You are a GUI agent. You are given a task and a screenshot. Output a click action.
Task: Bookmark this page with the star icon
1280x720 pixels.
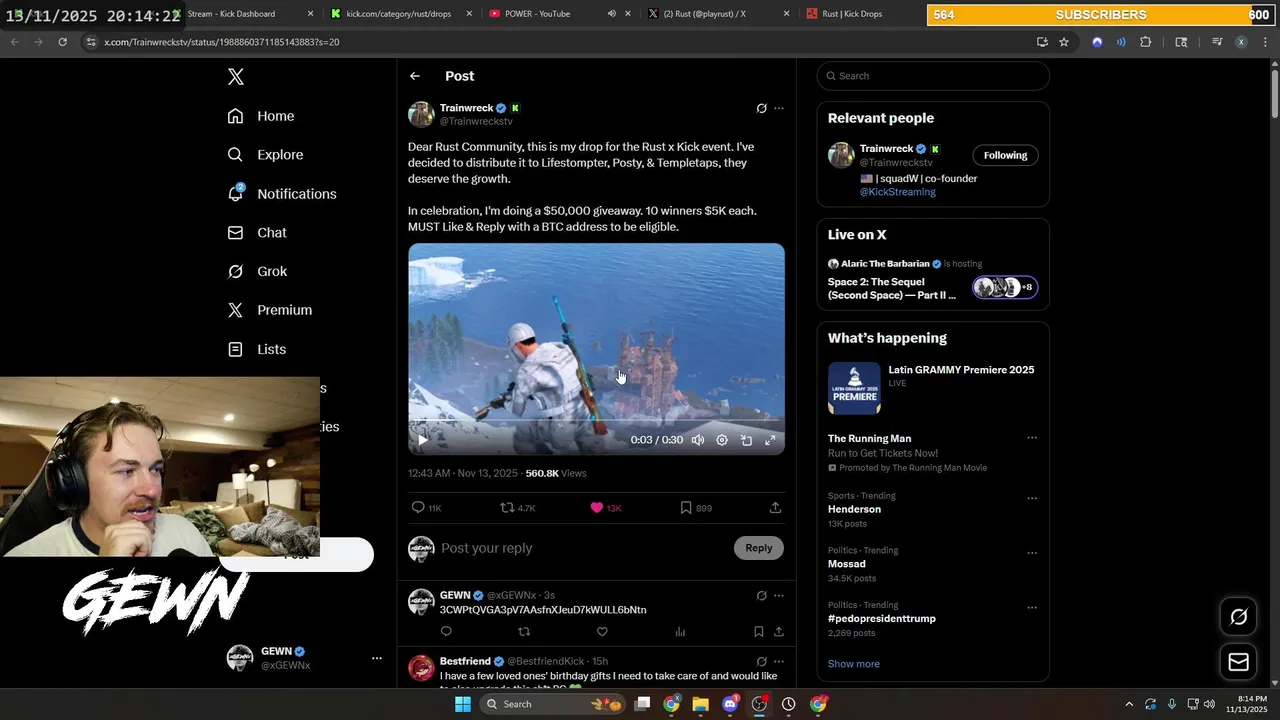[x=1064, y=42]
